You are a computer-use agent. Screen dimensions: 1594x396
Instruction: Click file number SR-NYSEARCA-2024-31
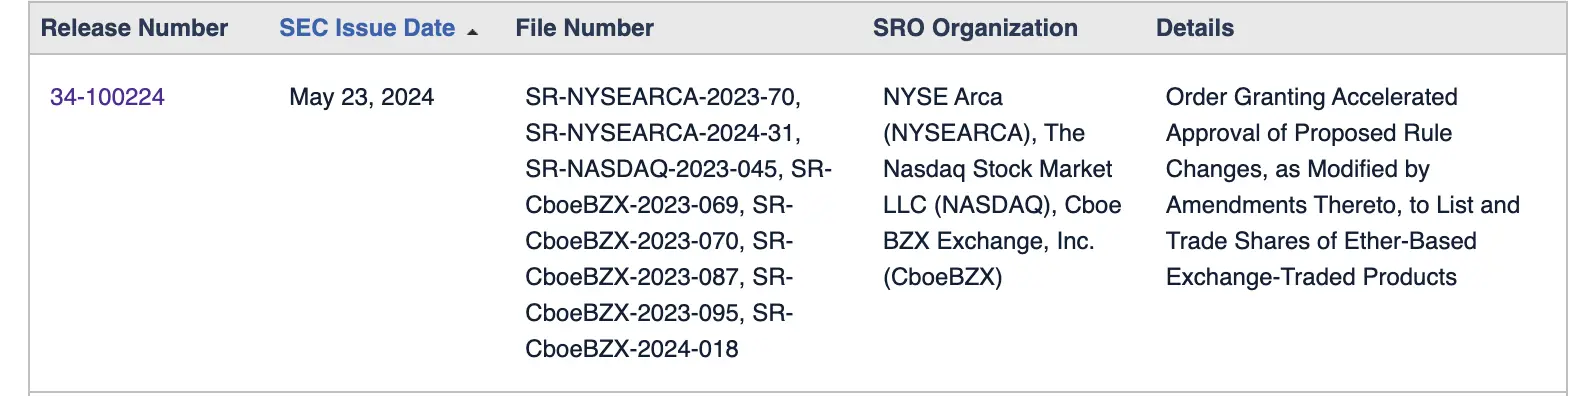[x=662, y=133]
